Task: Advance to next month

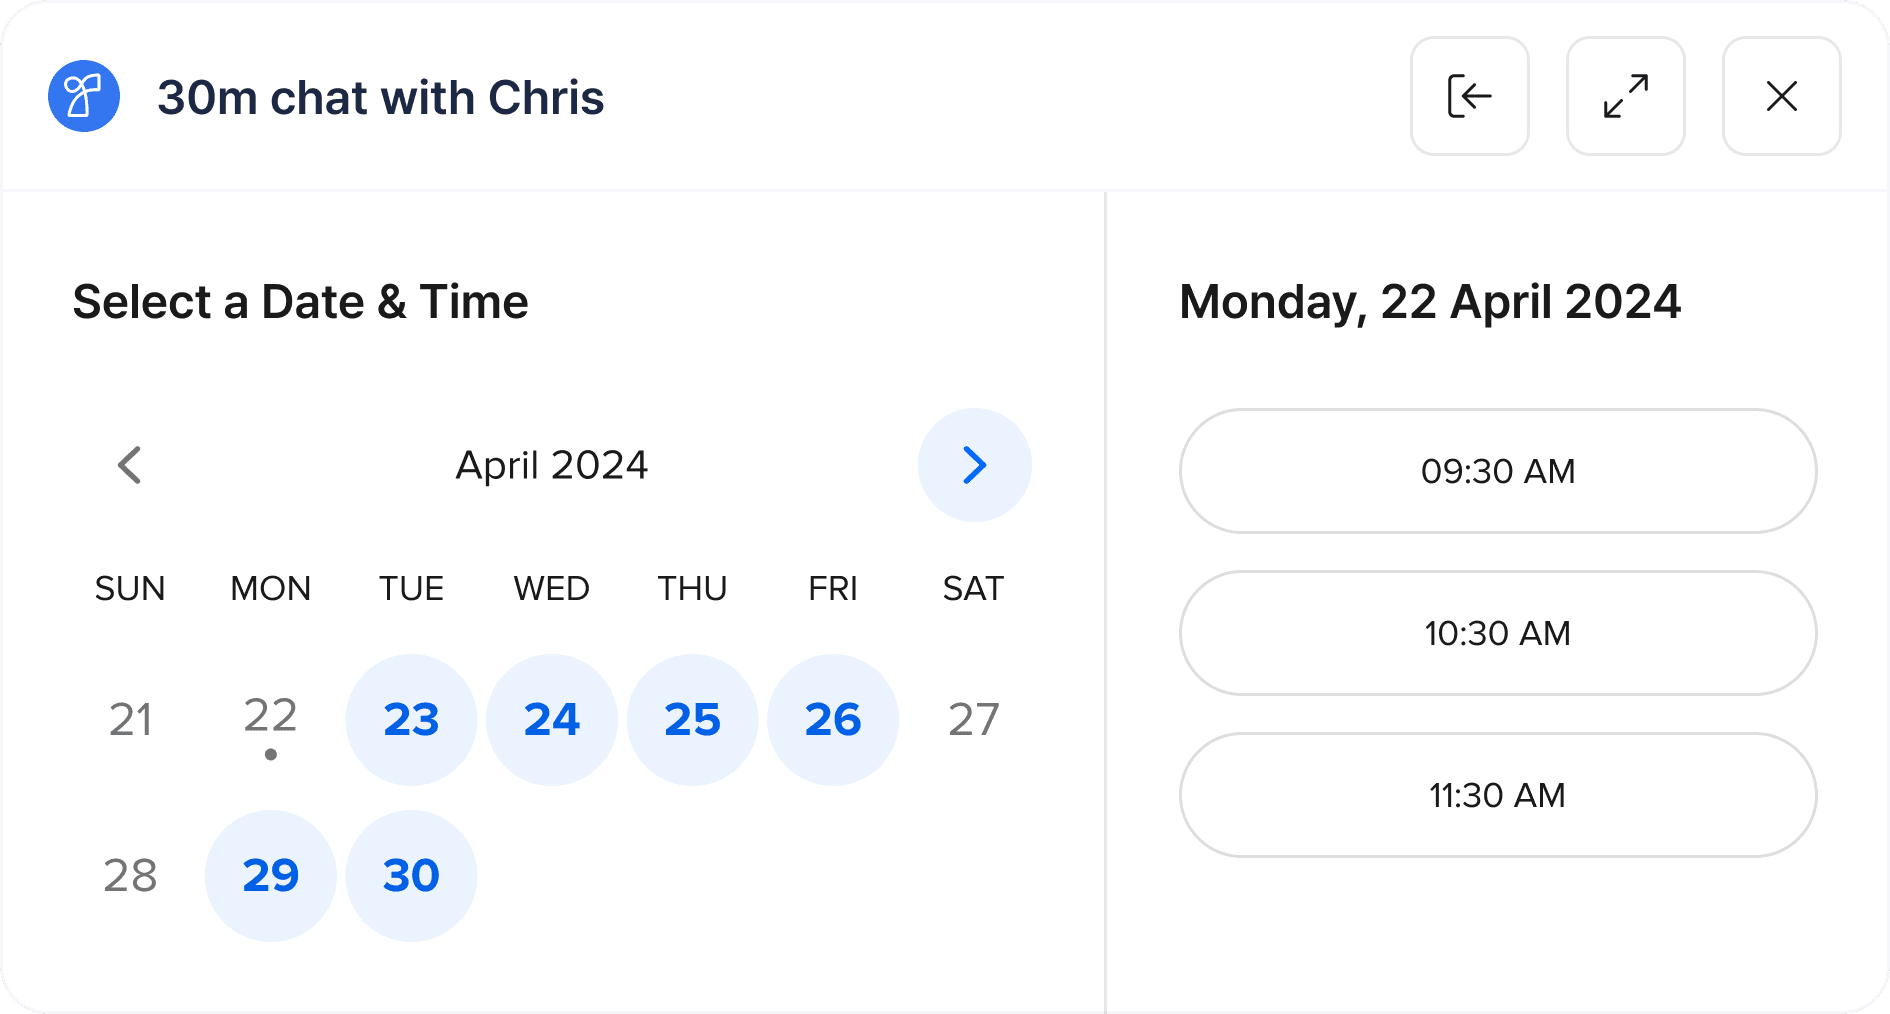Action: pyautogui.click(x=974, y=465)
